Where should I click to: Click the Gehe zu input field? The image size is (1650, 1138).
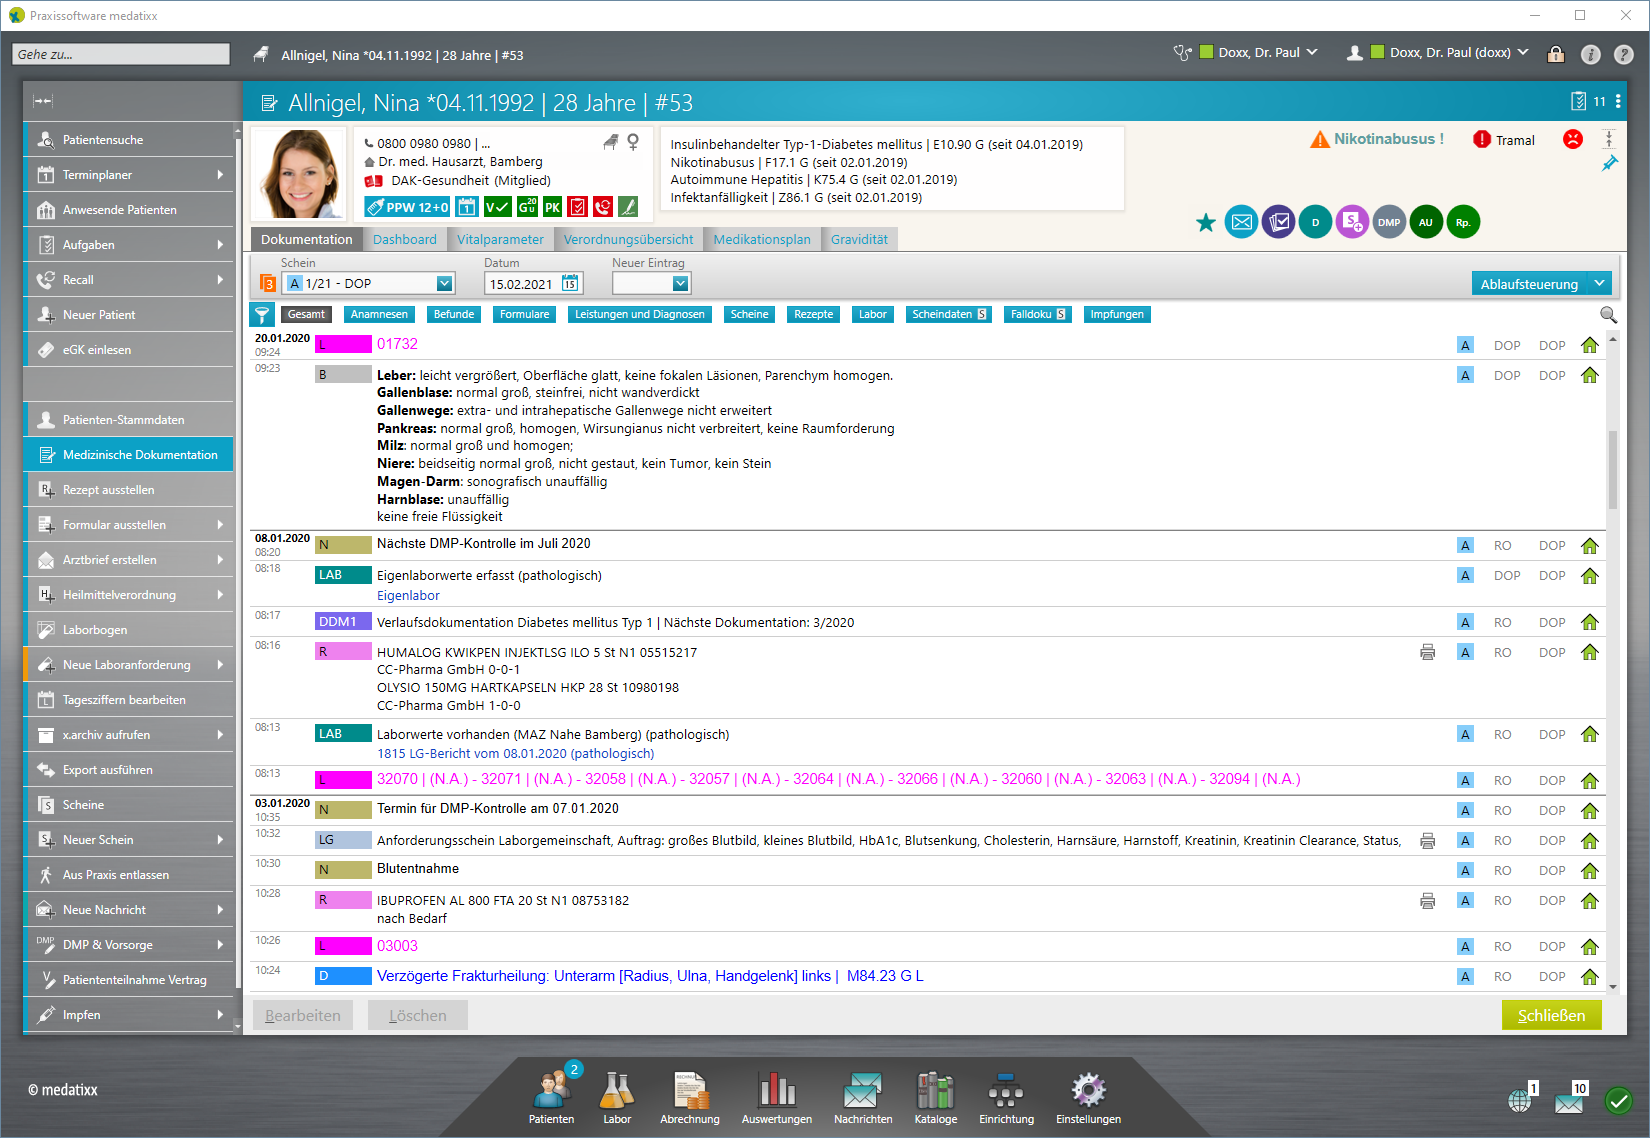pyautogui.click(x=121, y=54)
